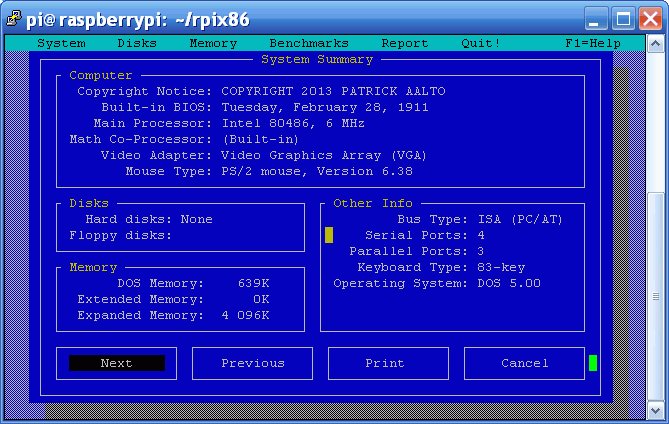Close the rpix86 terminal window
Viewport: 669px width, 424px height.
648,18
